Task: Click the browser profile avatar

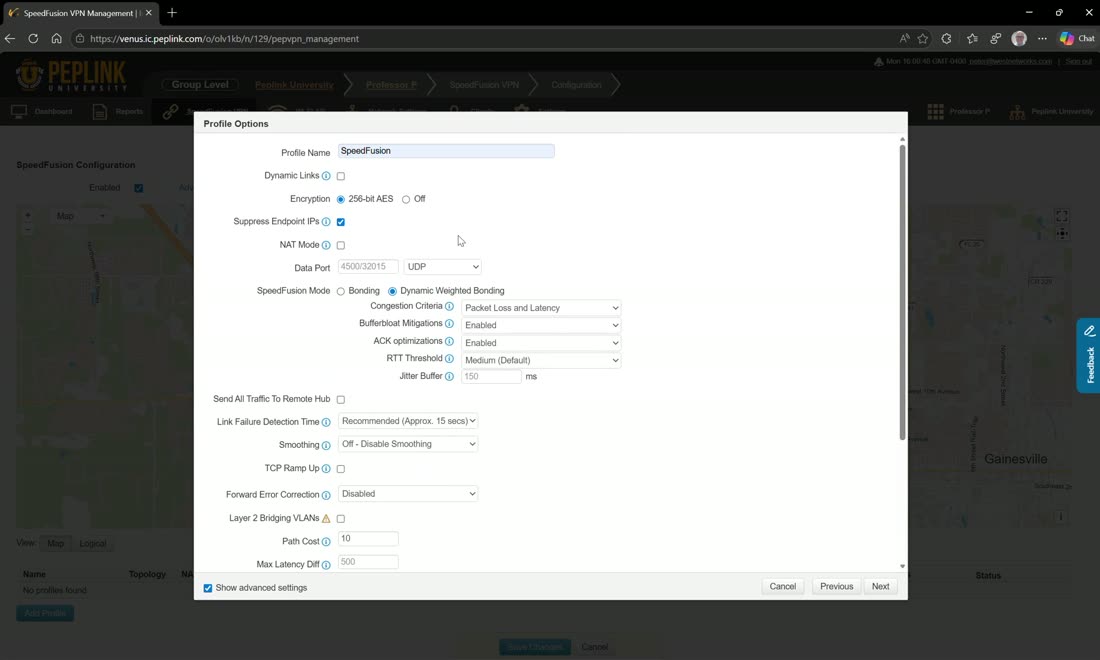Action: click(x=1019, y=39)
